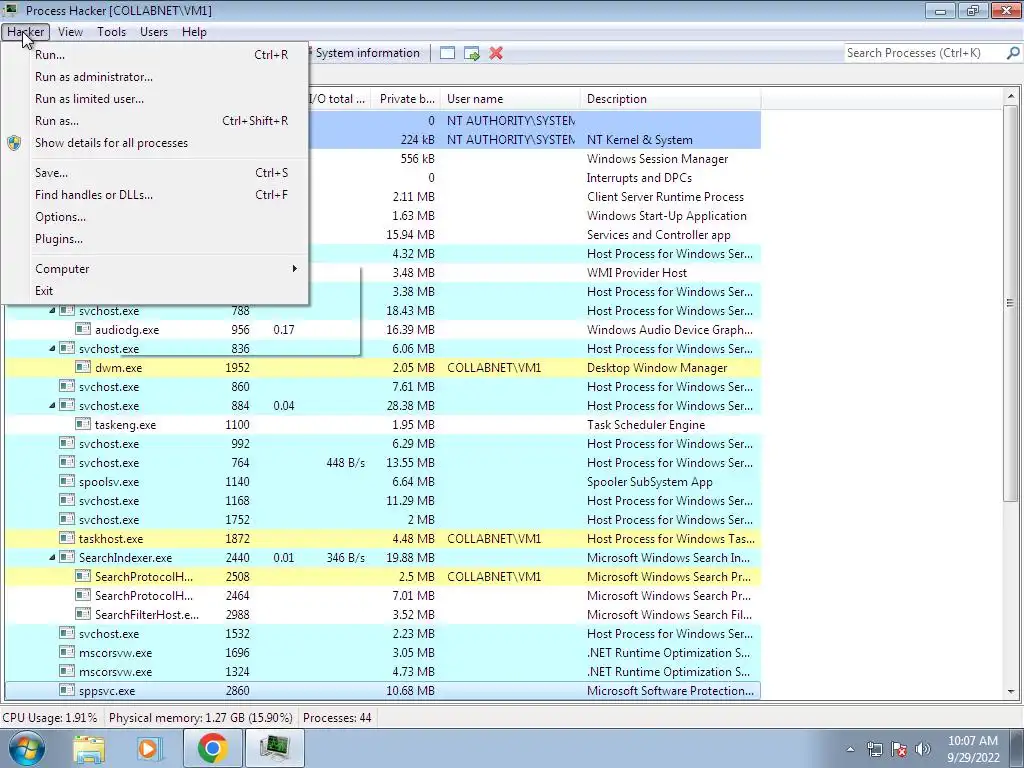1024x768 pixels.
Task: Open Find handles or DLLs...
Action: (x=155, y=195)
